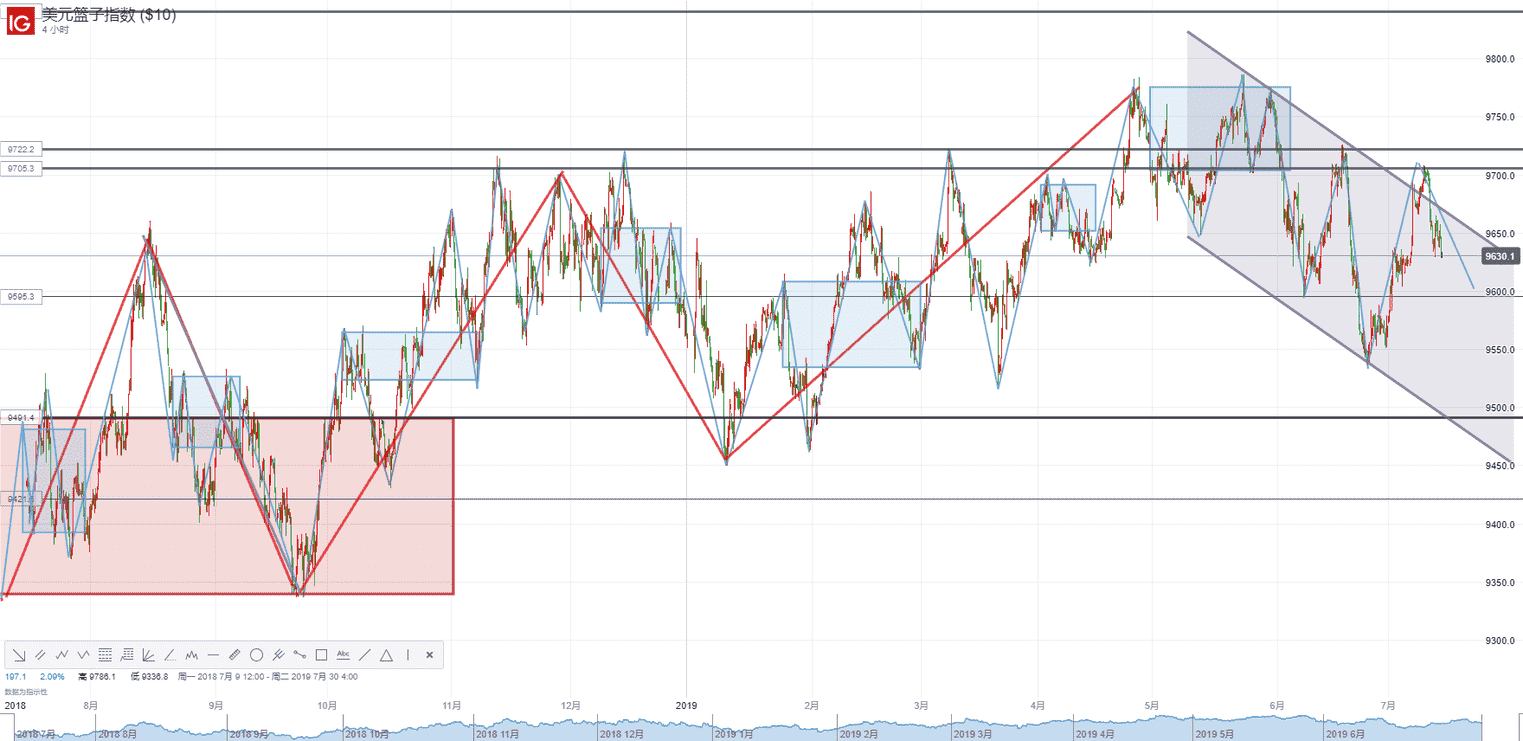Select the diagonal trend line tool

coord(365,655)
